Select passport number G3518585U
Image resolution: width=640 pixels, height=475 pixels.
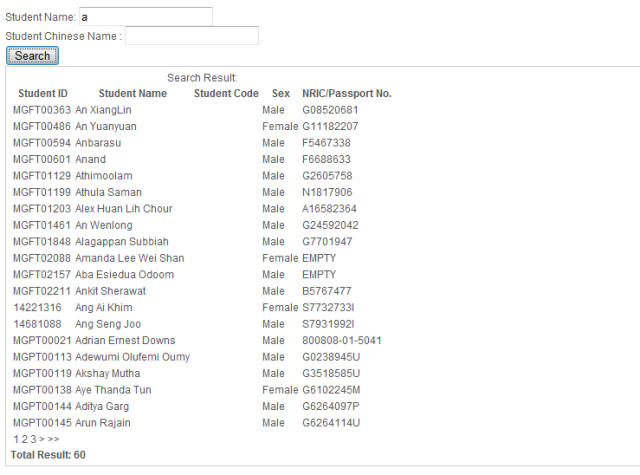point(331,373)
